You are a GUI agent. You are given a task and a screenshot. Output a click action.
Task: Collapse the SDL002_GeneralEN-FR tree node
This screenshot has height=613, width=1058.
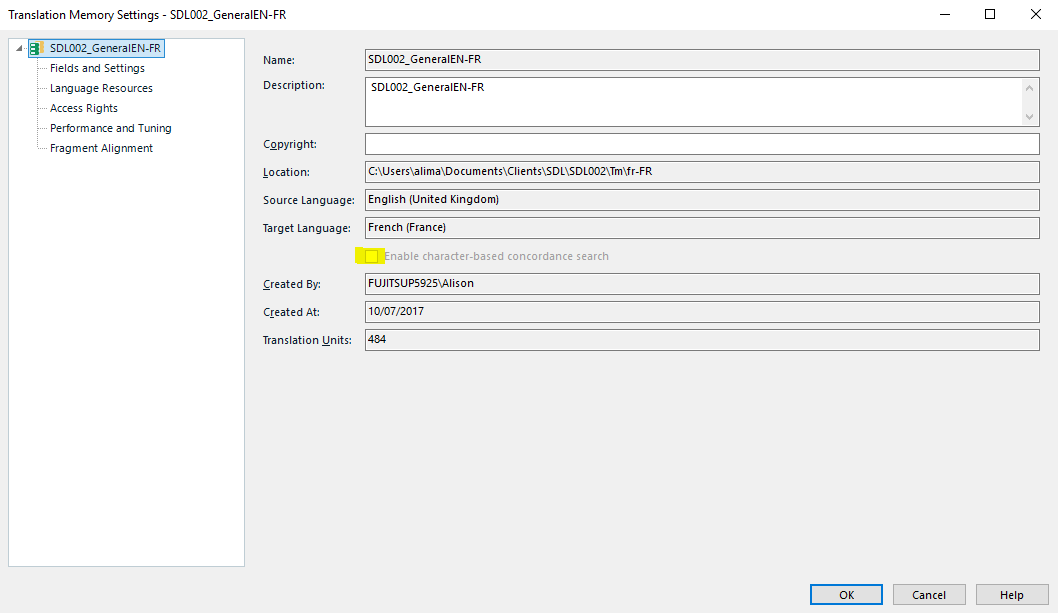[x=20, y=48]
